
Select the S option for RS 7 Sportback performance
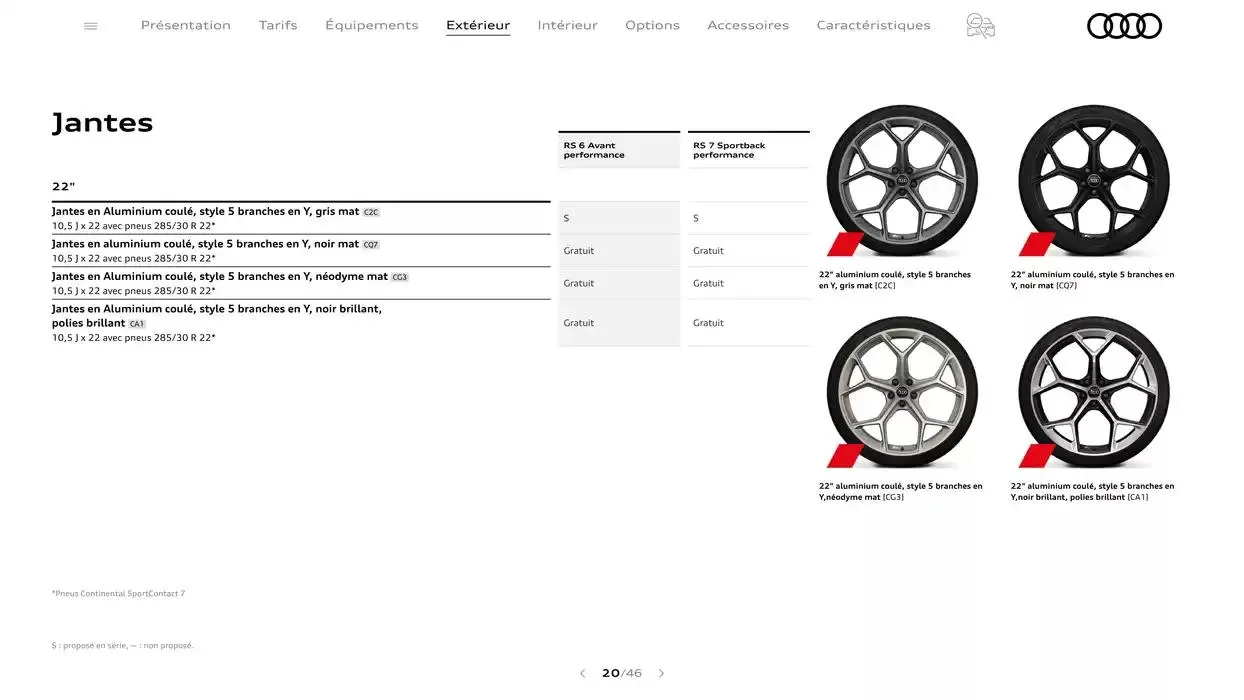696,217
